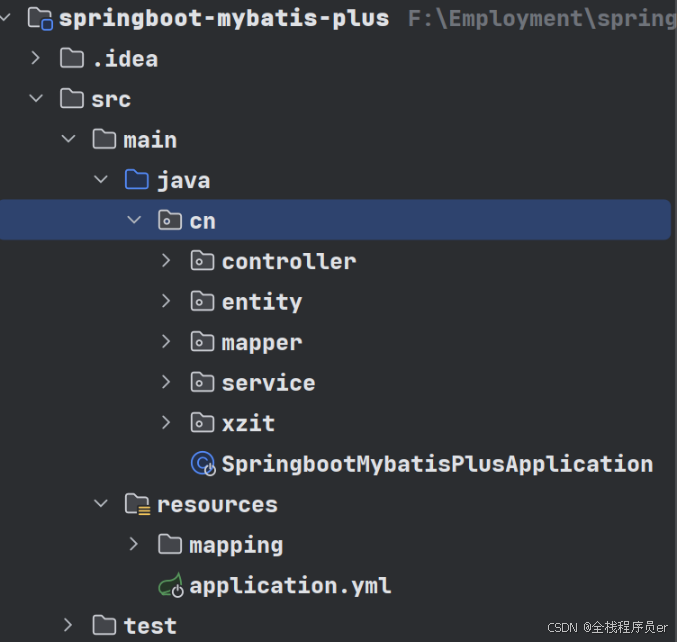677x642 pixels.
Task: Click the application.yml Spring config icon
Action: pyautogui.click(x=171, y=585)
